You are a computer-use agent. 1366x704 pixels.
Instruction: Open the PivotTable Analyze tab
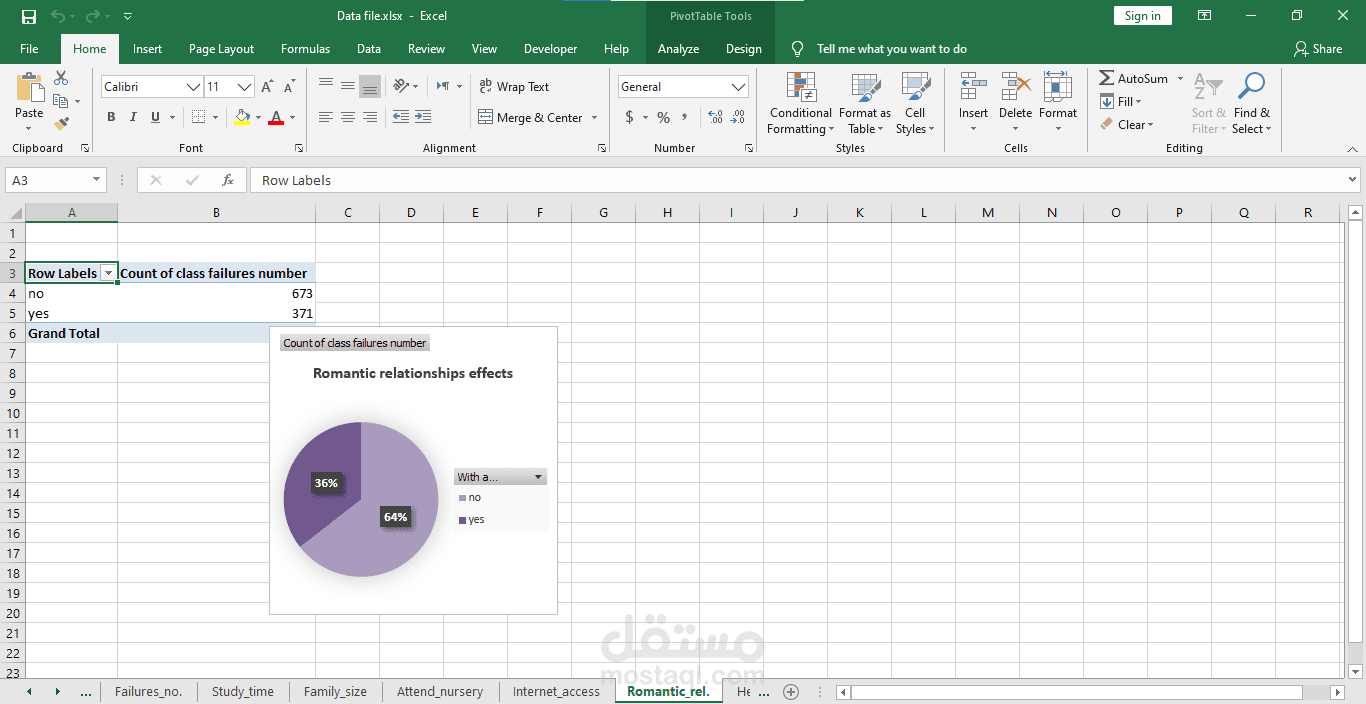678,48
